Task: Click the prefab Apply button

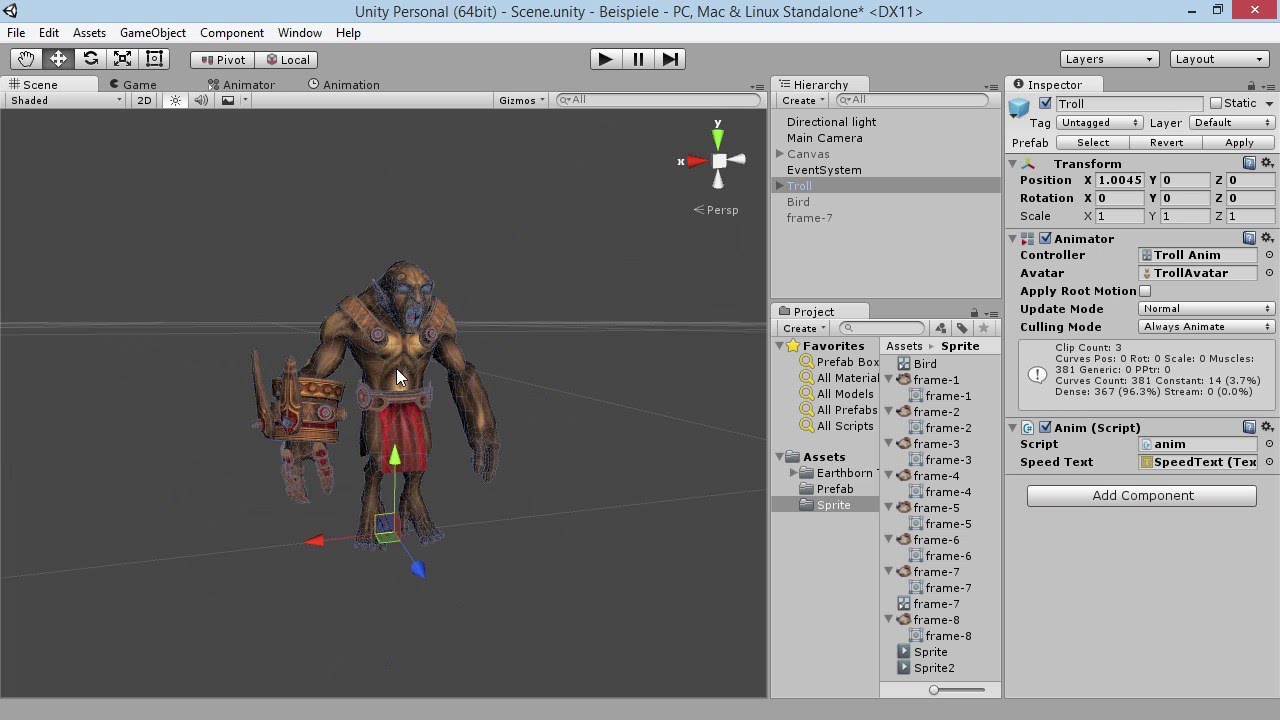Action: coord(1239,143)
